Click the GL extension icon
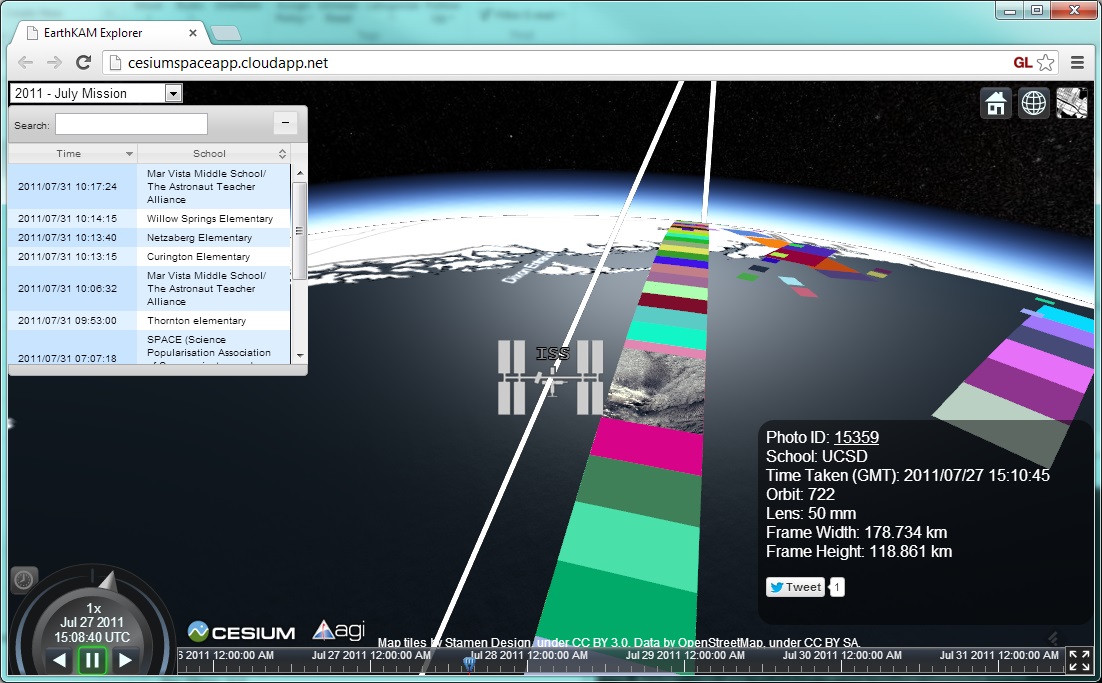This screenshot has width=1102, height=683. tap(1023, 63)
